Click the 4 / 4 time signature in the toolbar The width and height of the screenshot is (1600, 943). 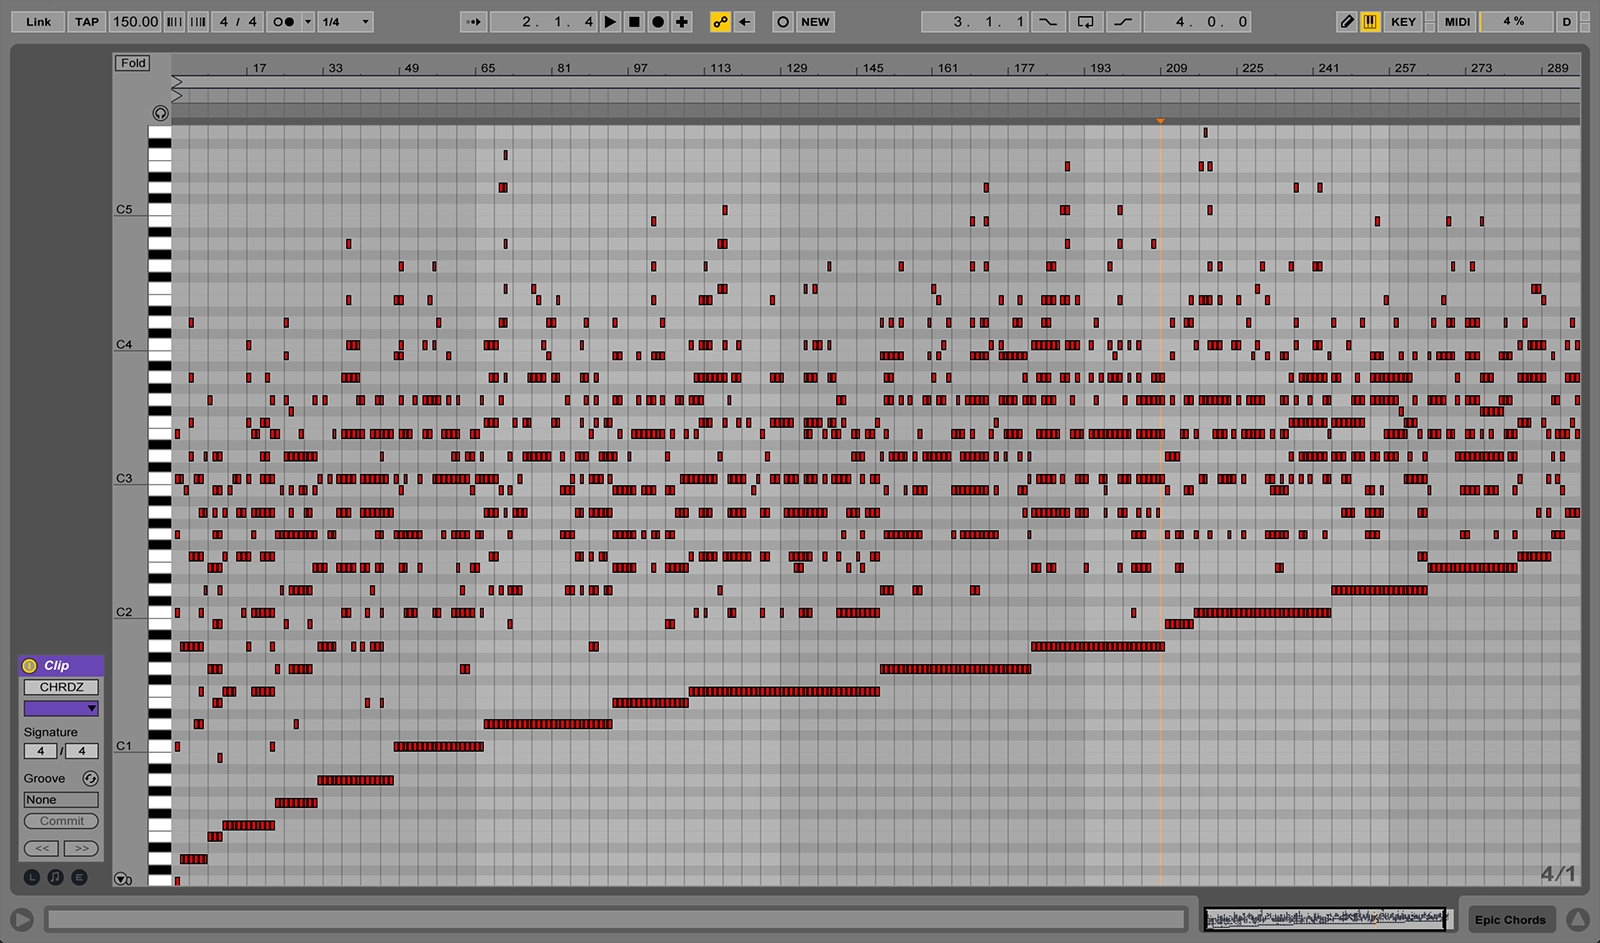[238, 22]
